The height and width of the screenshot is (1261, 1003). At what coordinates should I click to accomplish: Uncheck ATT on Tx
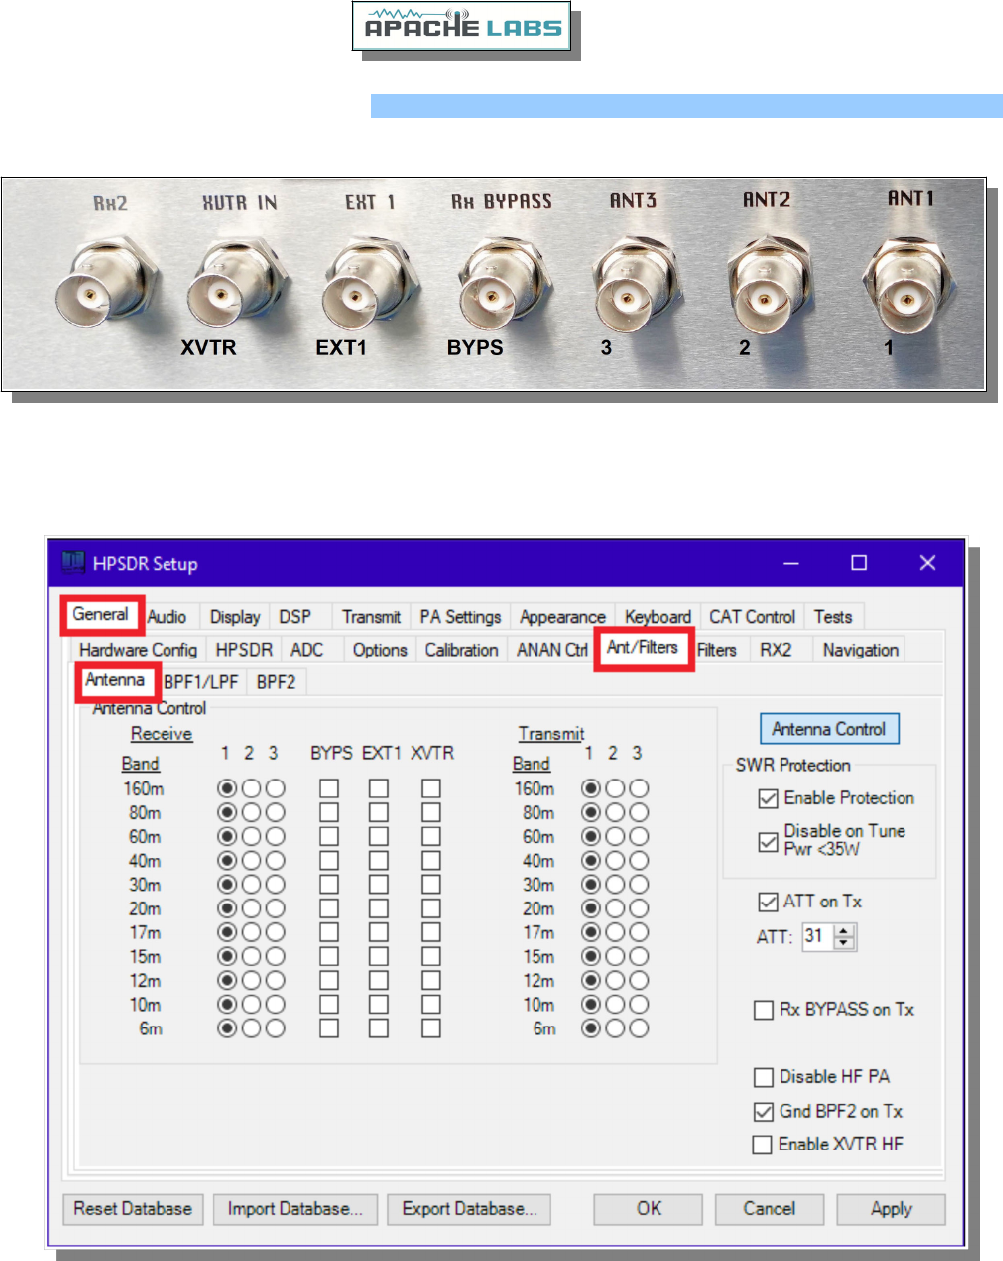[768, 902]
